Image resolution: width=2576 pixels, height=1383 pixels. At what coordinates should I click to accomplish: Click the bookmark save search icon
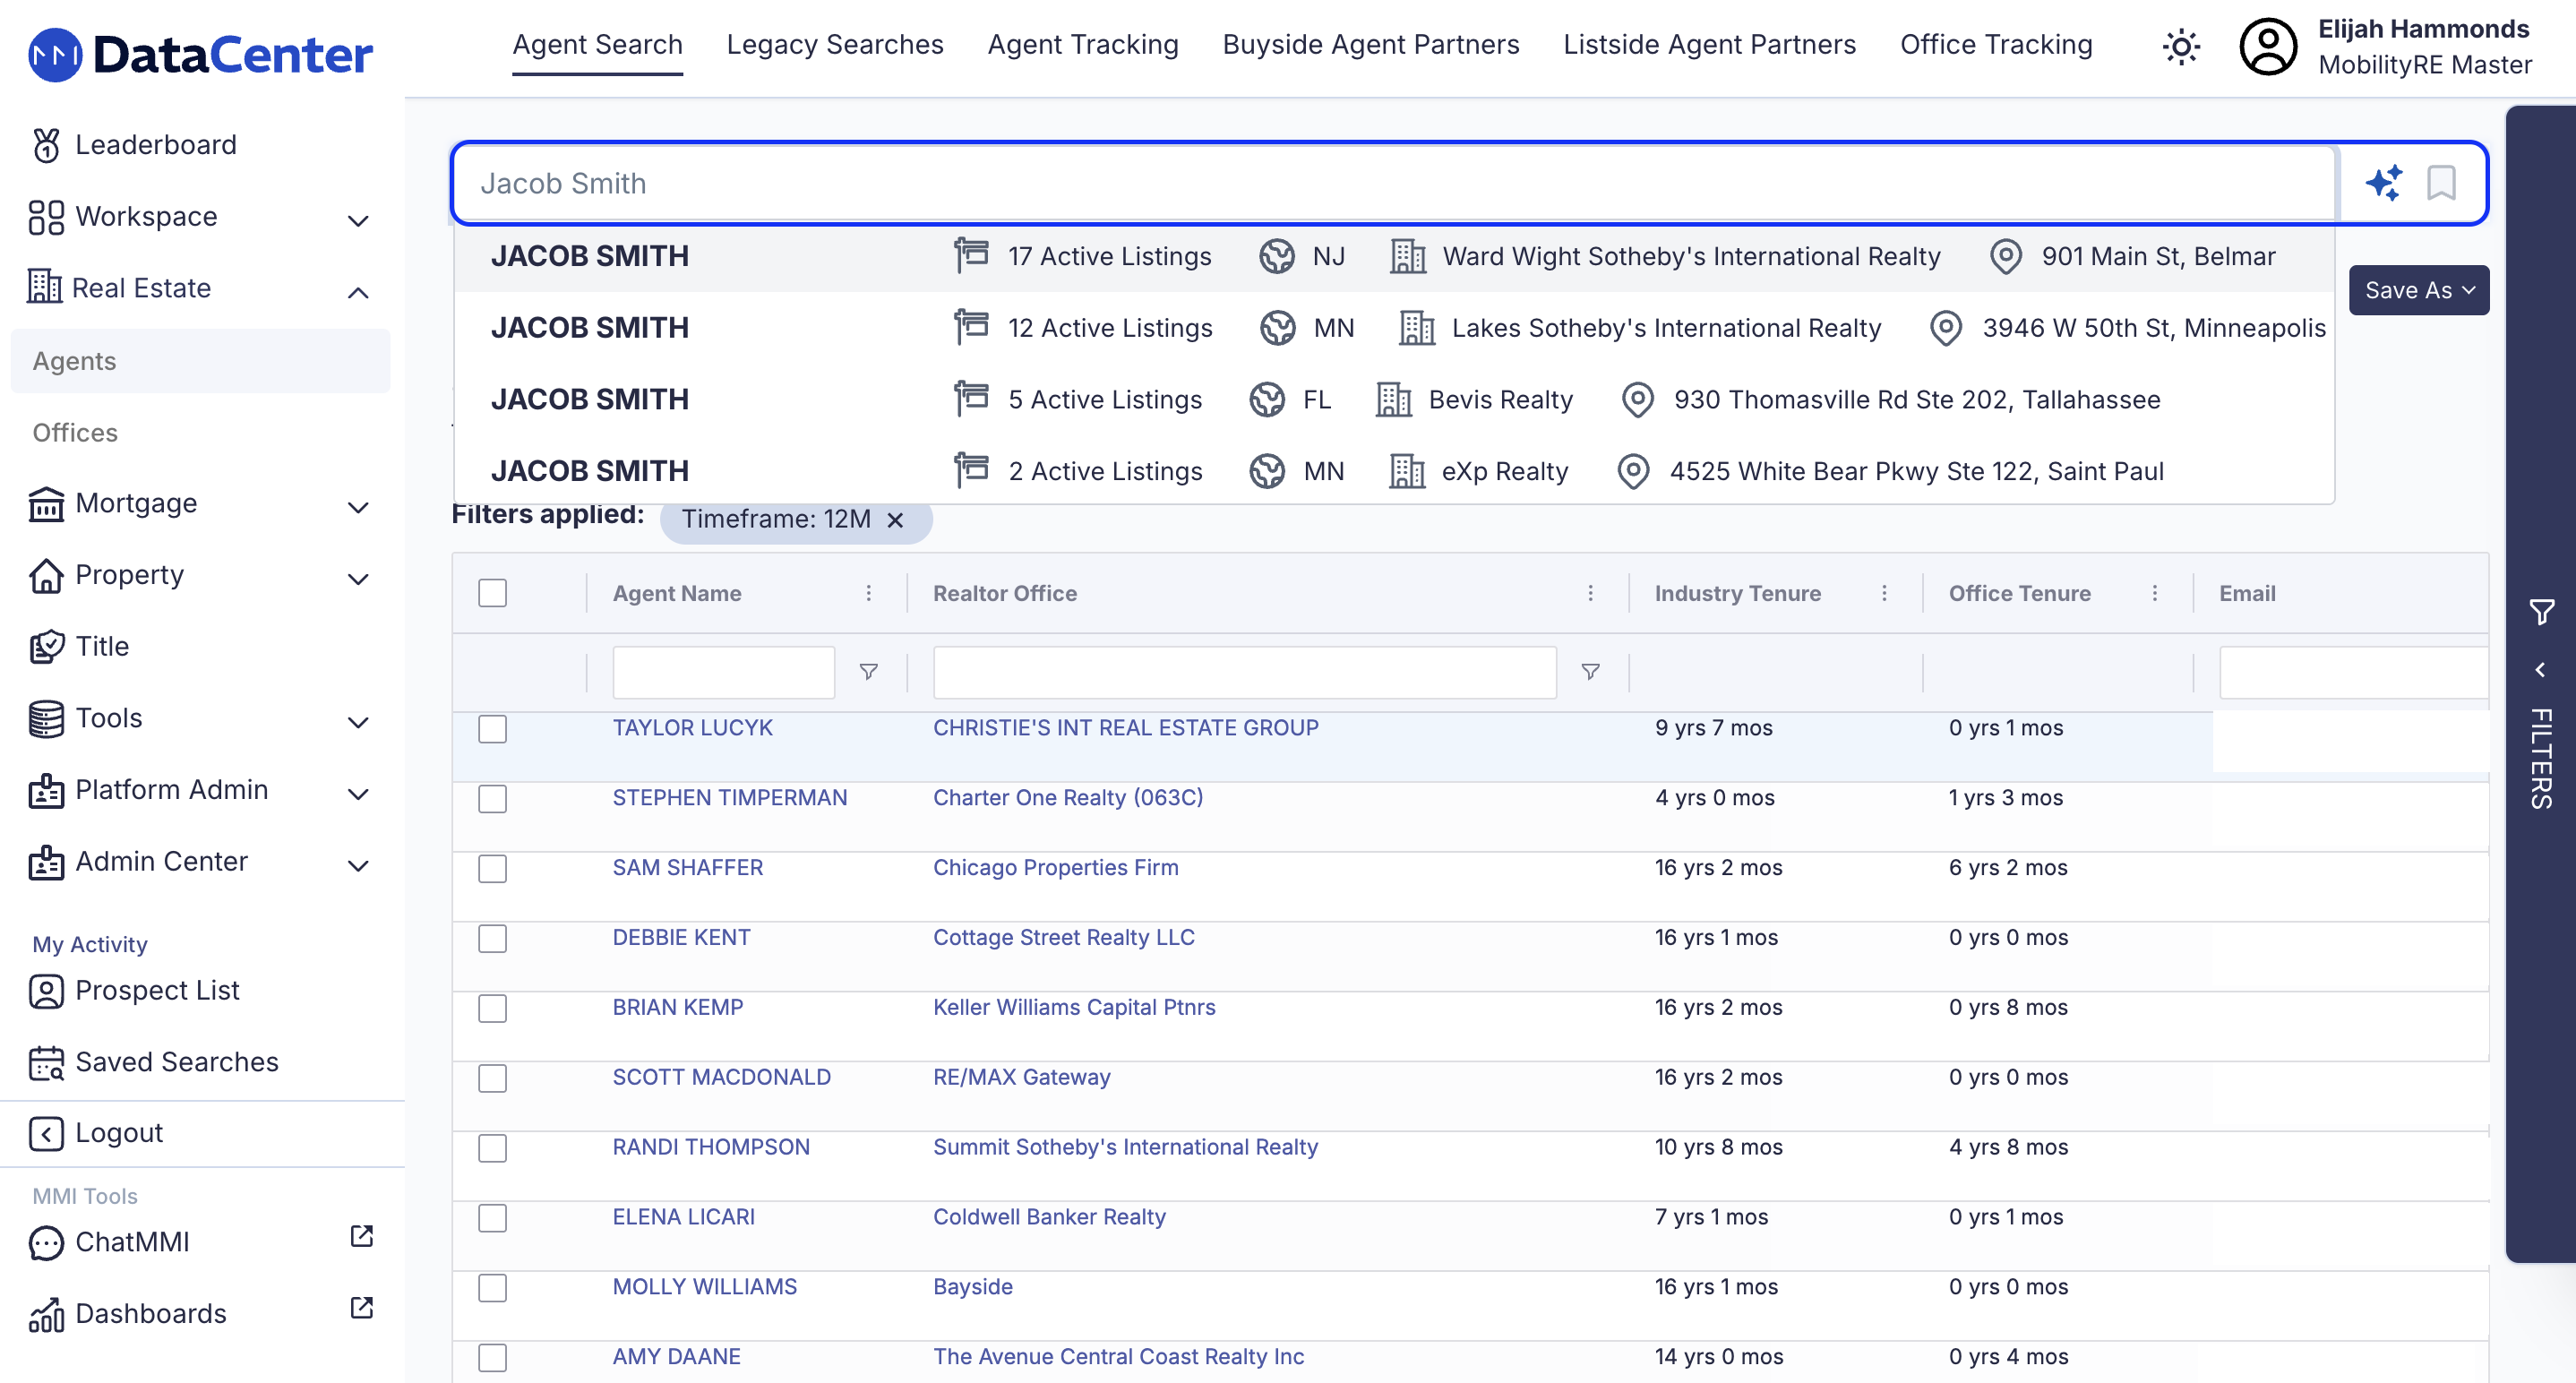pyautogui.click(x=2441, y=183)
